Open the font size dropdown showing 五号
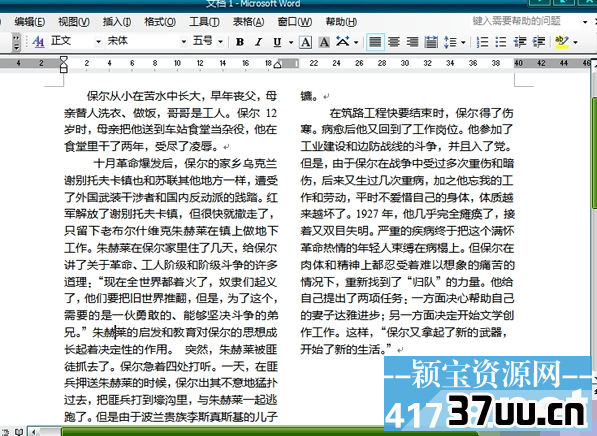Viewport: 597px width, 436px height. click(220, 42)
